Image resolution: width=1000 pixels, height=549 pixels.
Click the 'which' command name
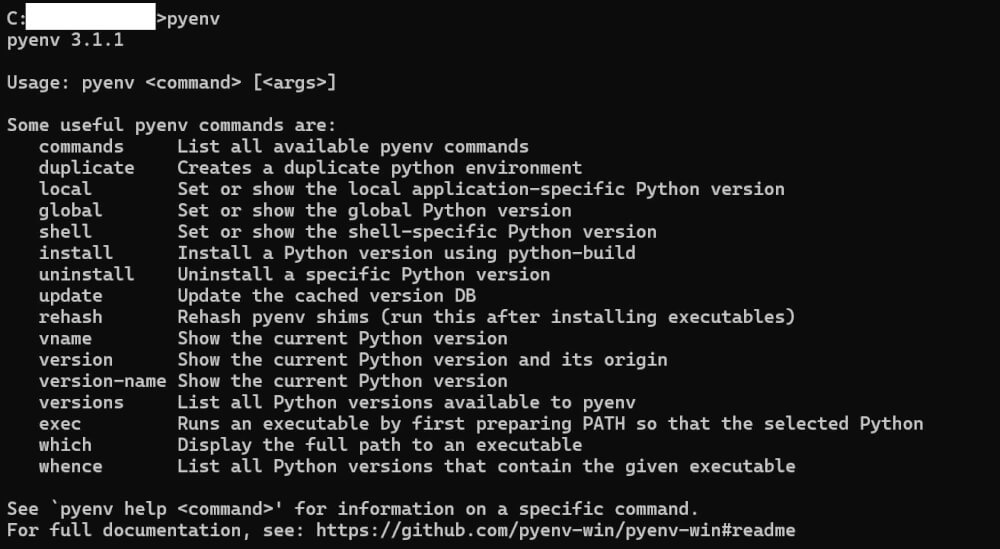tap(65, 445)
